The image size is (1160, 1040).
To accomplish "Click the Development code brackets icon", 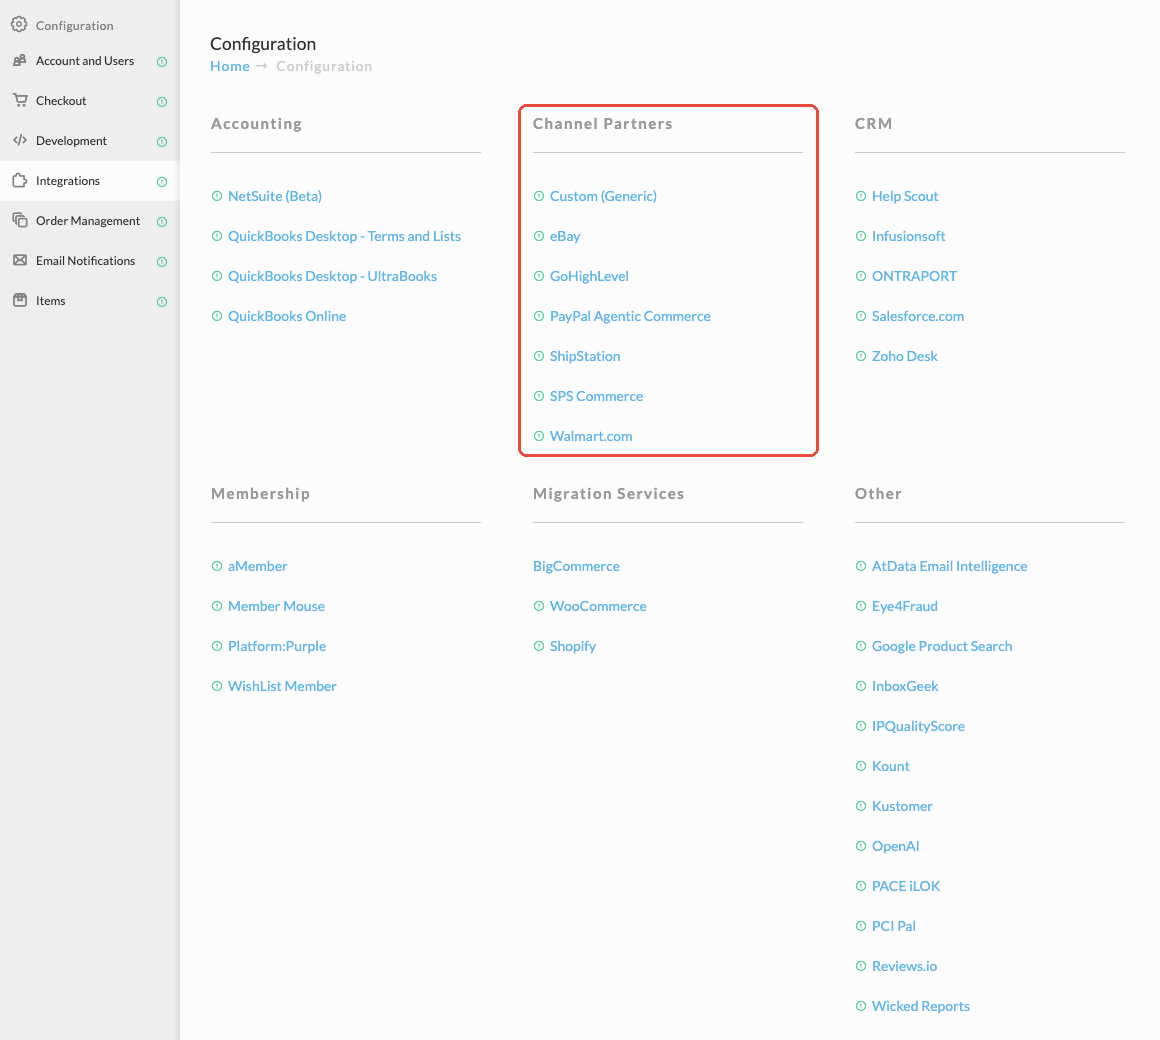I will click(x=20, y=140).
